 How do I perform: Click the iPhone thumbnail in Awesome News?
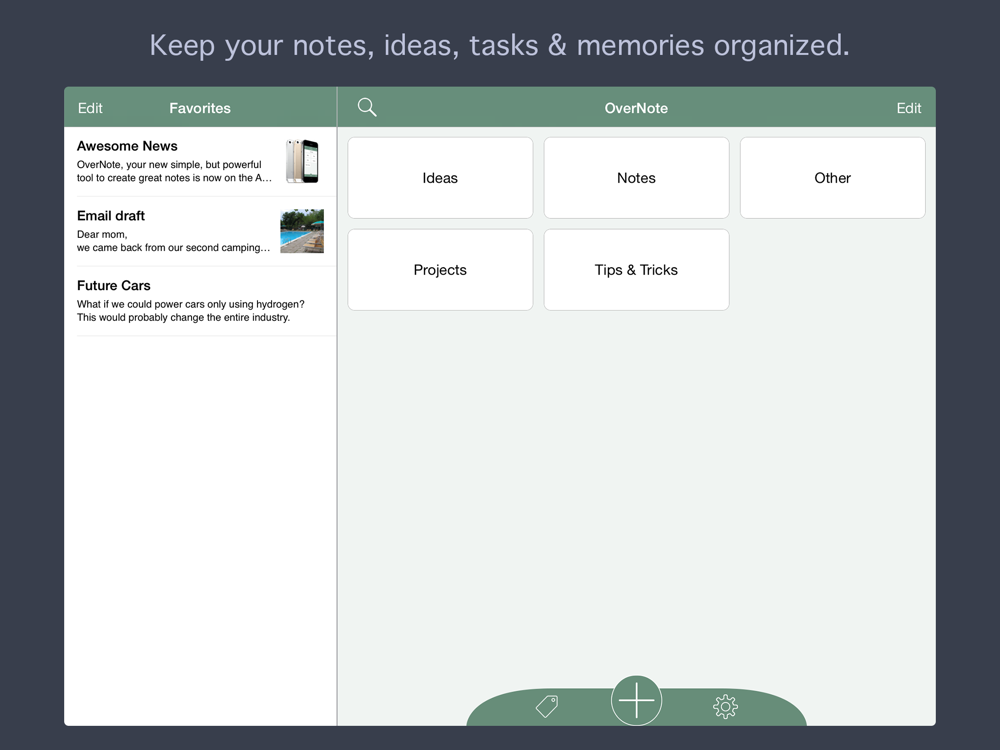pos(302,161)
